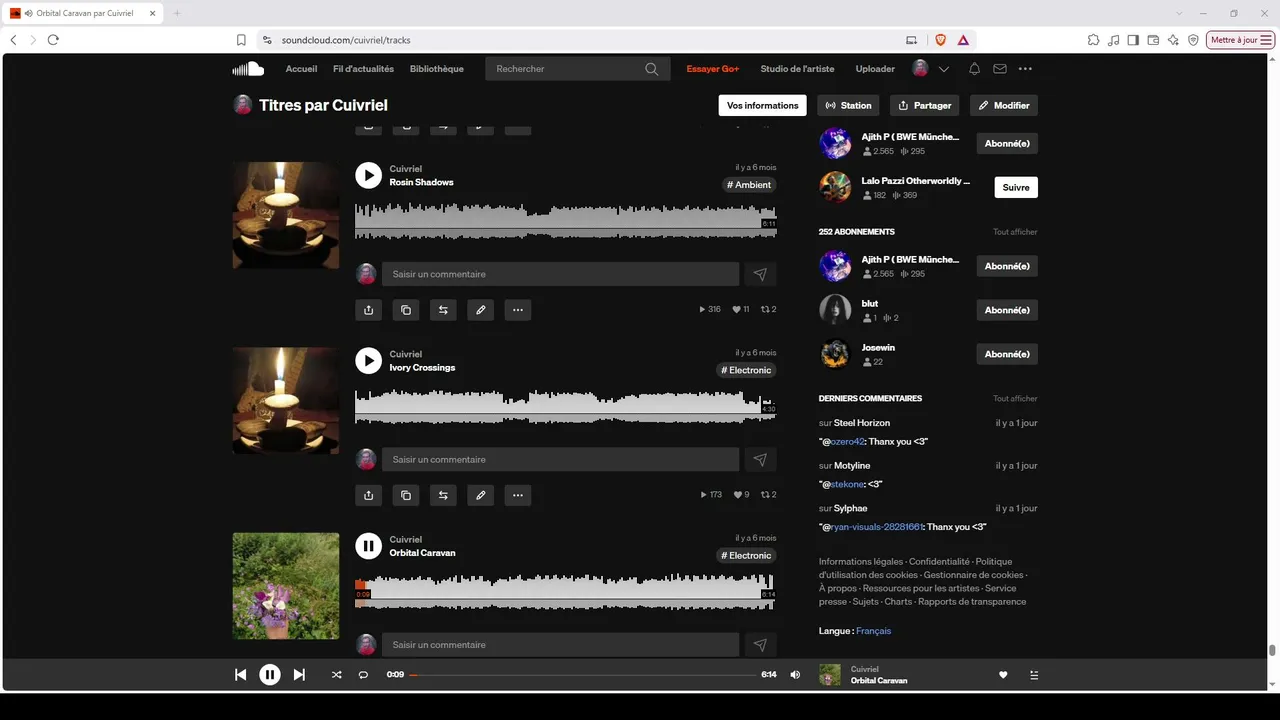Open more options for Ivory Crossings

point(517,495)
